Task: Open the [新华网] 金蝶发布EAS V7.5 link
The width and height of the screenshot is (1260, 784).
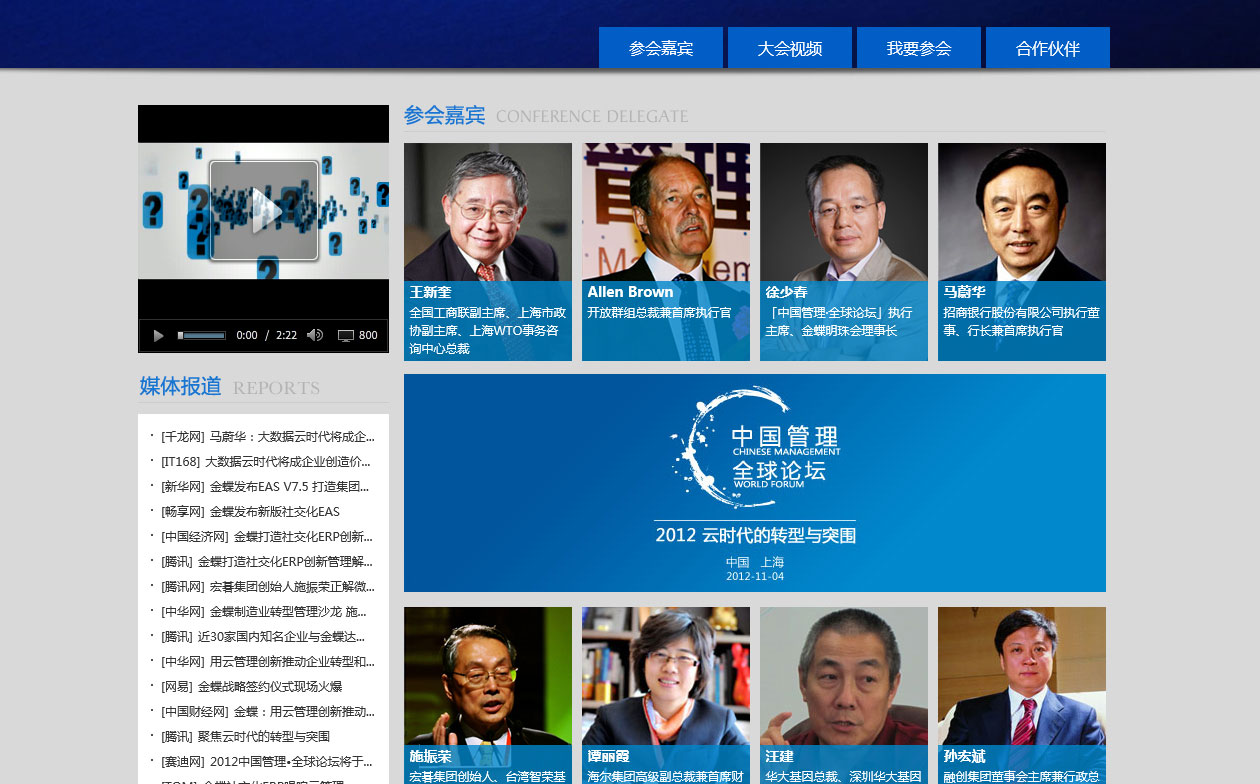Action: pos(265,487)
